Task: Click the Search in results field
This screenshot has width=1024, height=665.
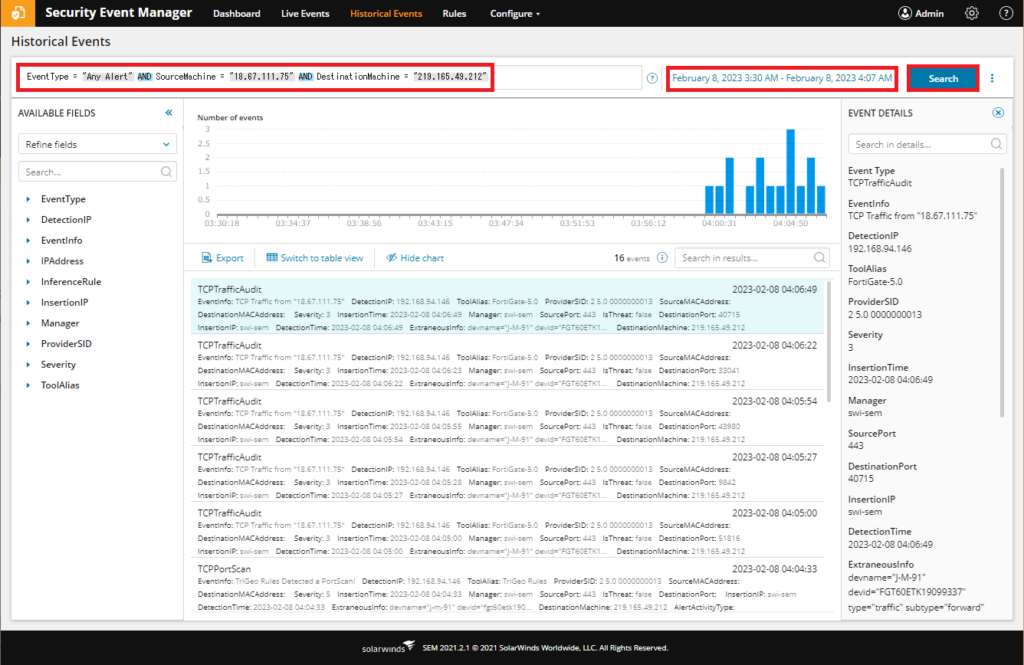Action: (x=752, y=257)
